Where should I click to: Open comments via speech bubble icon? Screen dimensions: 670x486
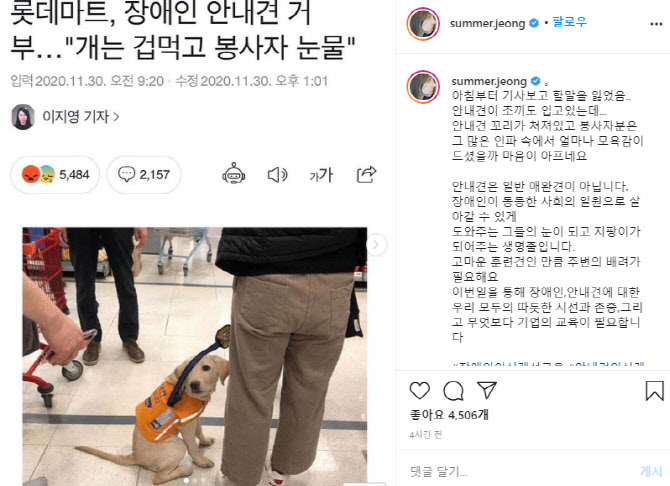[453, 390]
